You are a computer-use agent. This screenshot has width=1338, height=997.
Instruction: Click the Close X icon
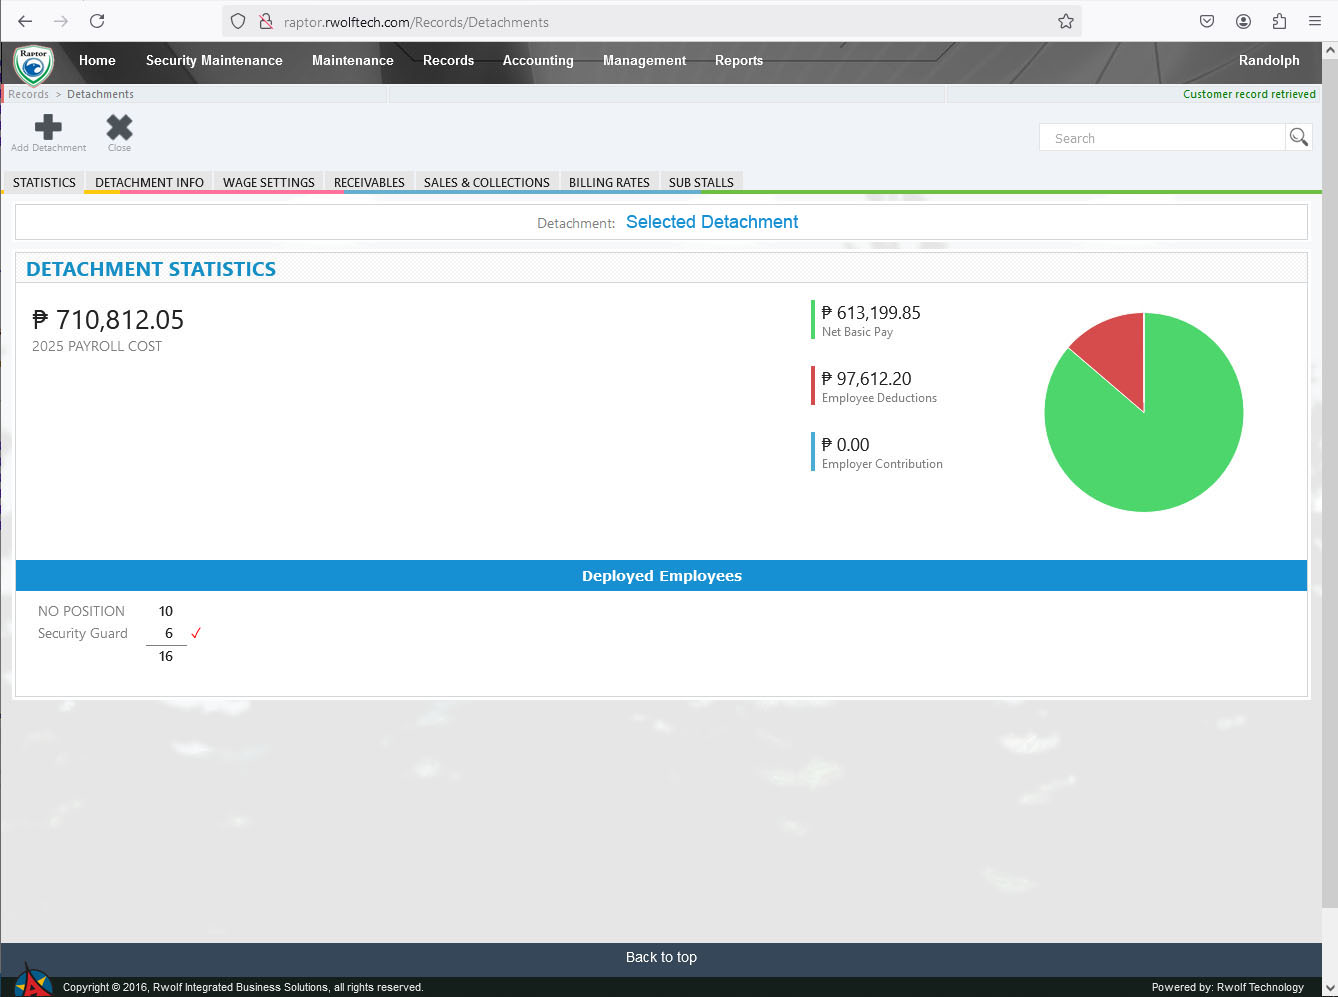point(119,128)
